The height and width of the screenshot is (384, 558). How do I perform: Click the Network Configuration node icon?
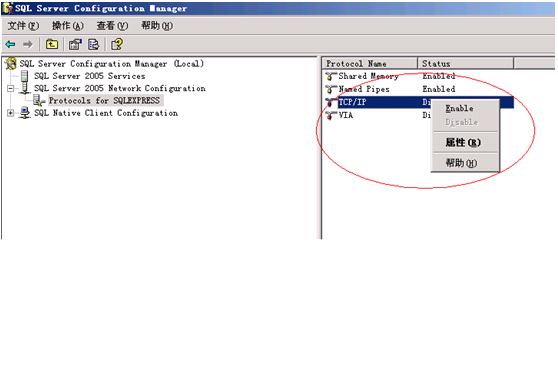[25, 88]
